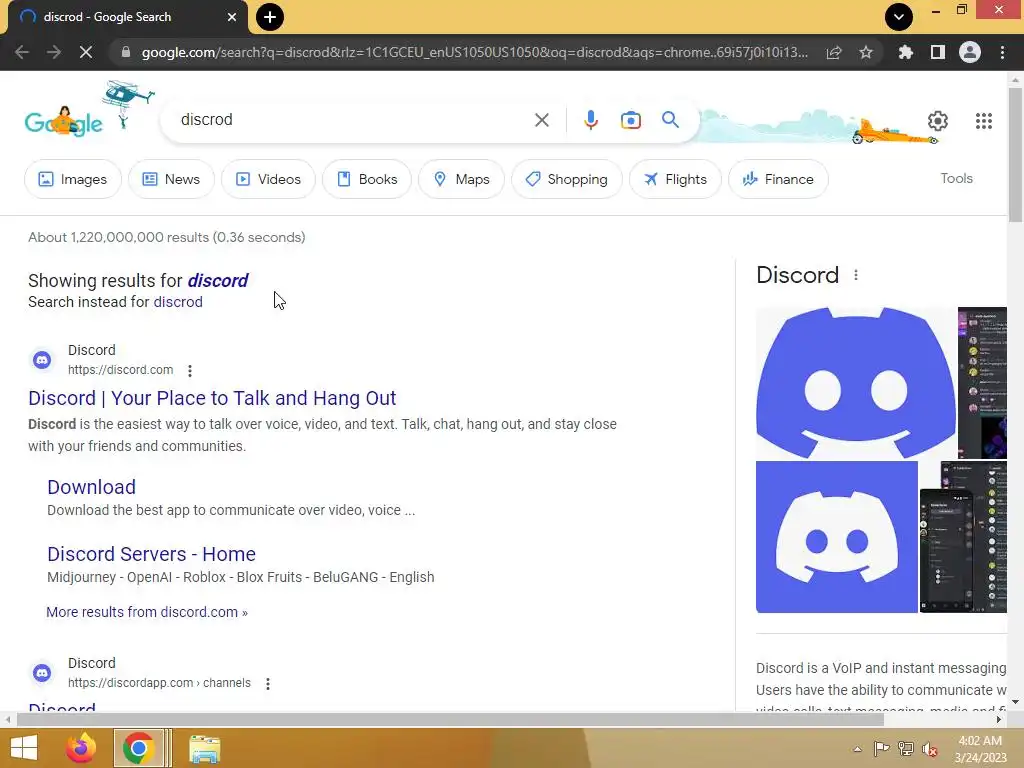Open the Chrome extensions puzzle icon

906,52
